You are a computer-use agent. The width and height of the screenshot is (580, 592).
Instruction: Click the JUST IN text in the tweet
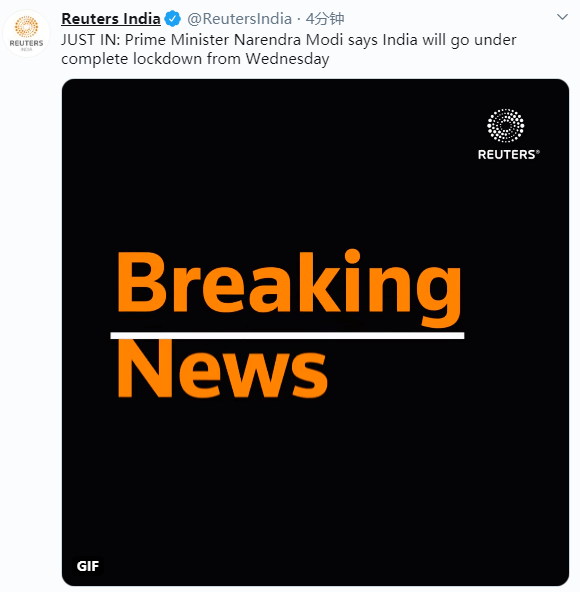coord(90,40)
